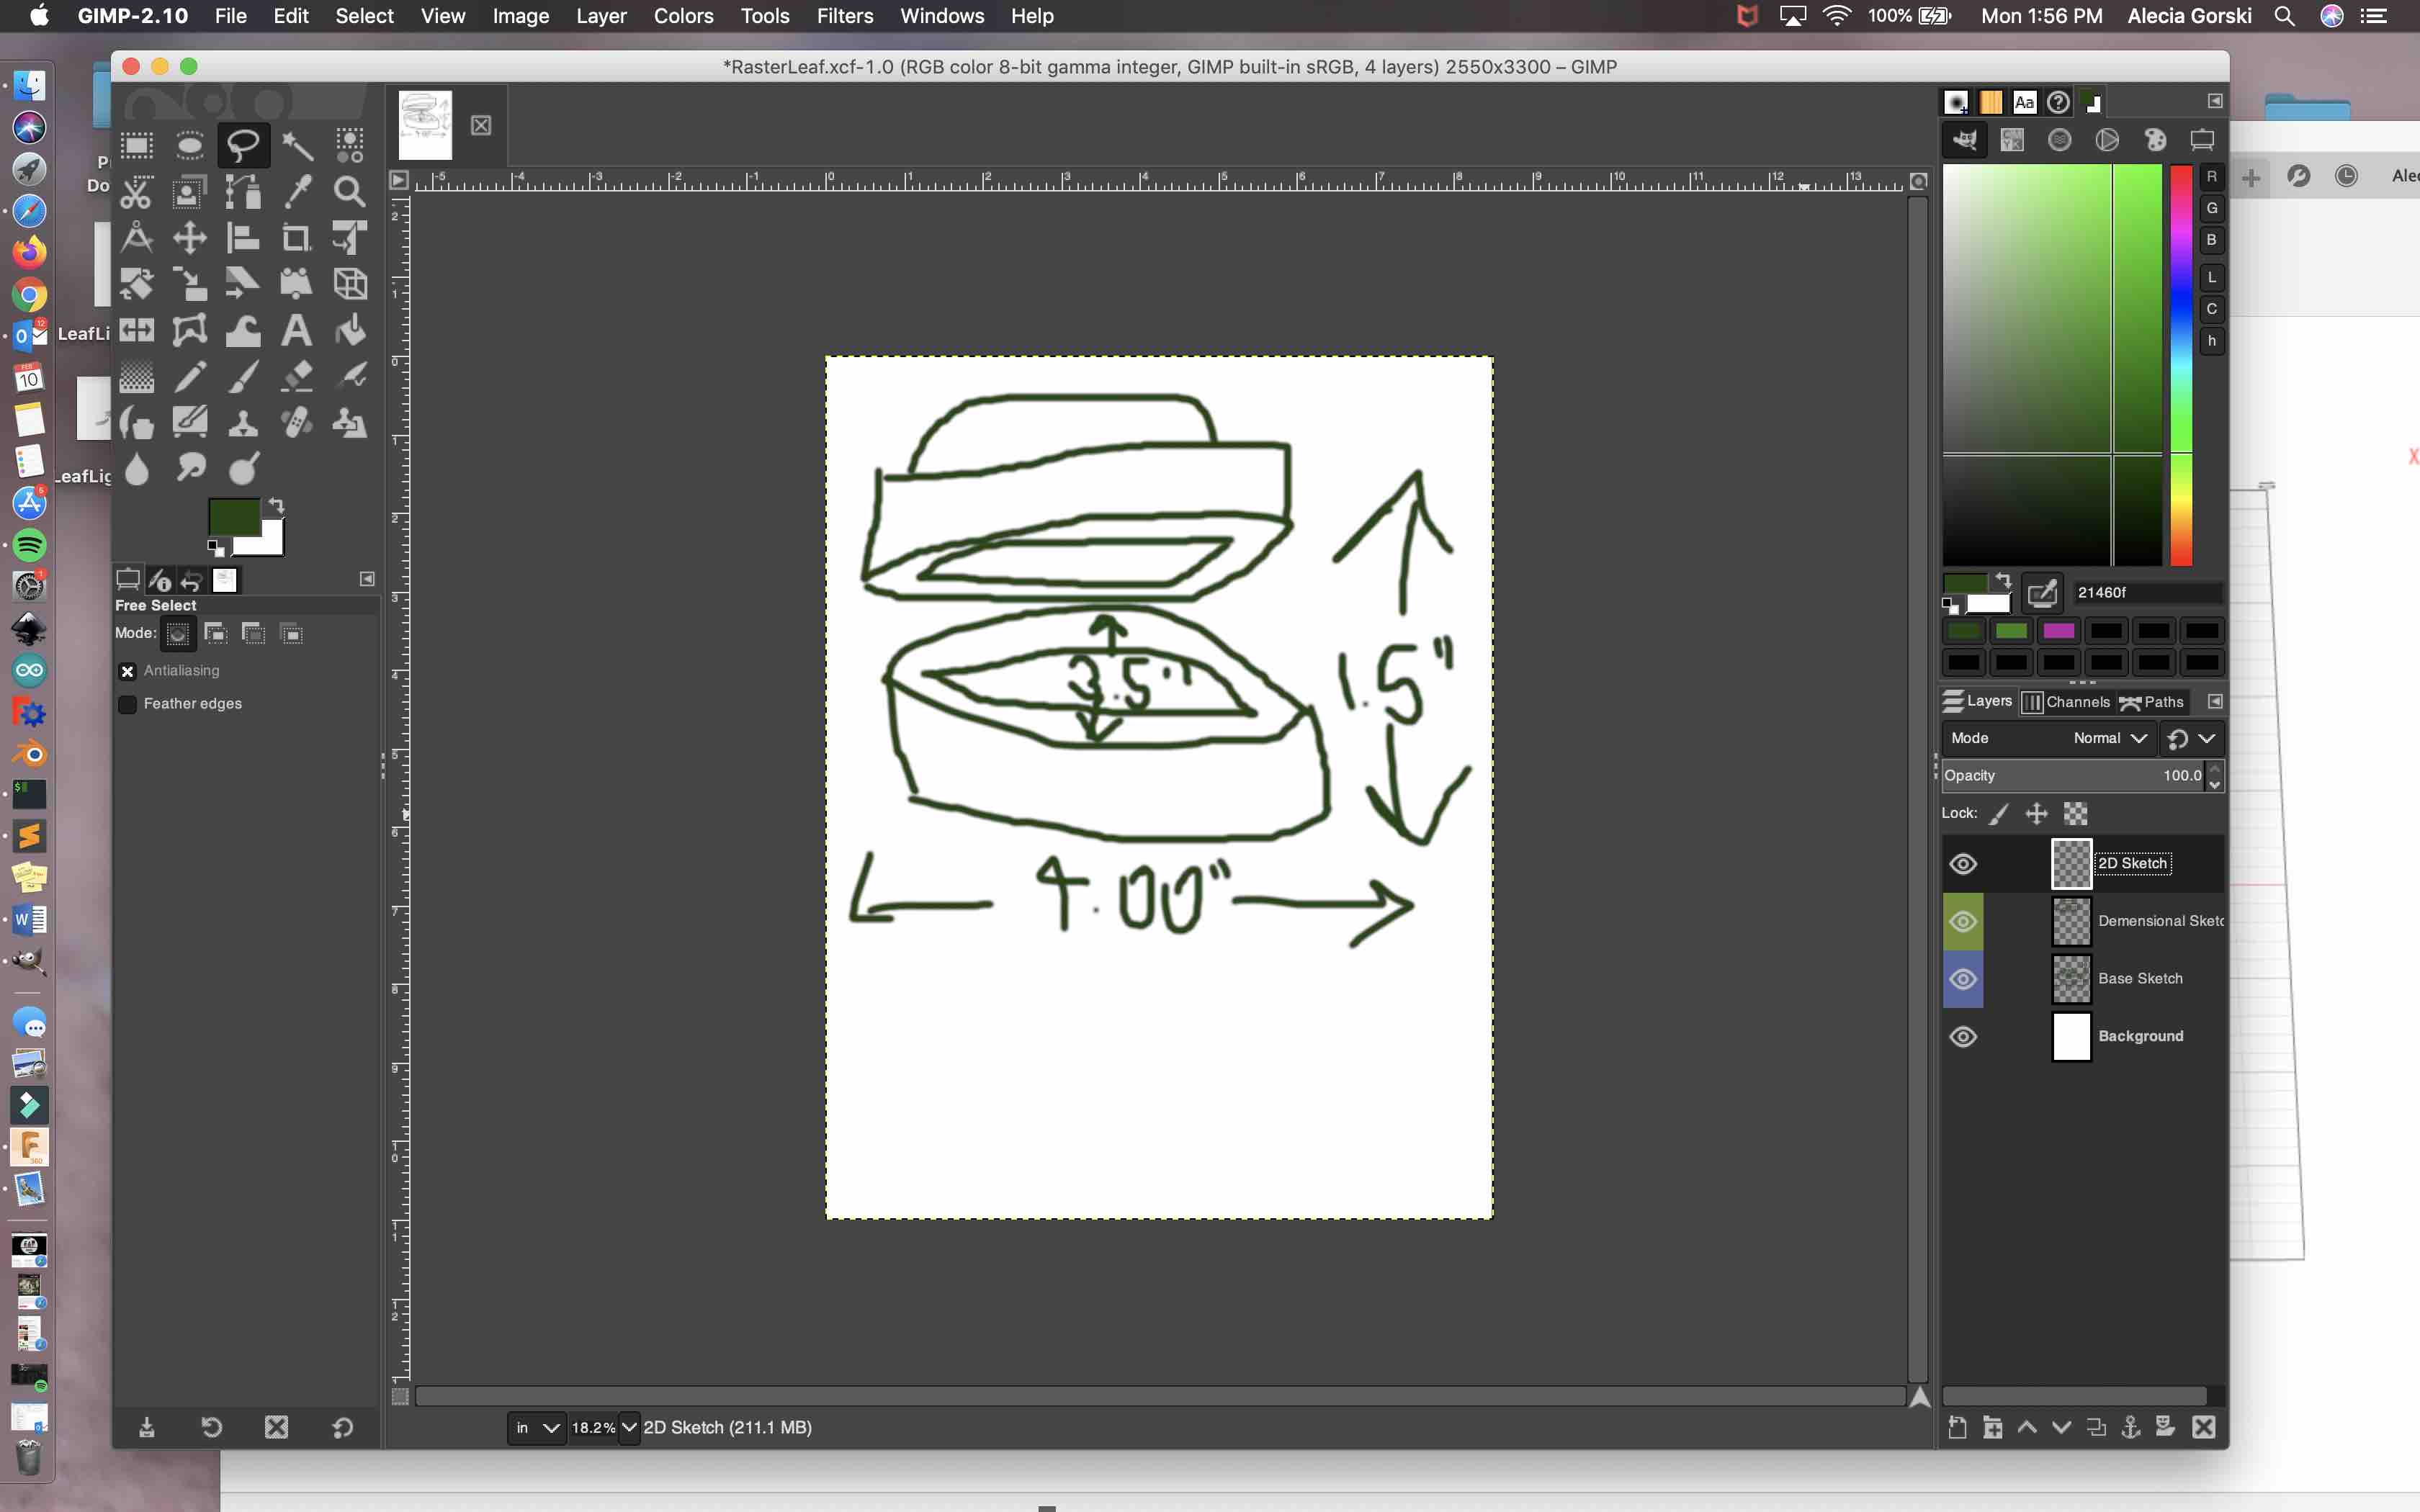The image size is (2420, 1512).
Task: Open the Select menu
Action: pyautogui.click(x=364, y=16)
